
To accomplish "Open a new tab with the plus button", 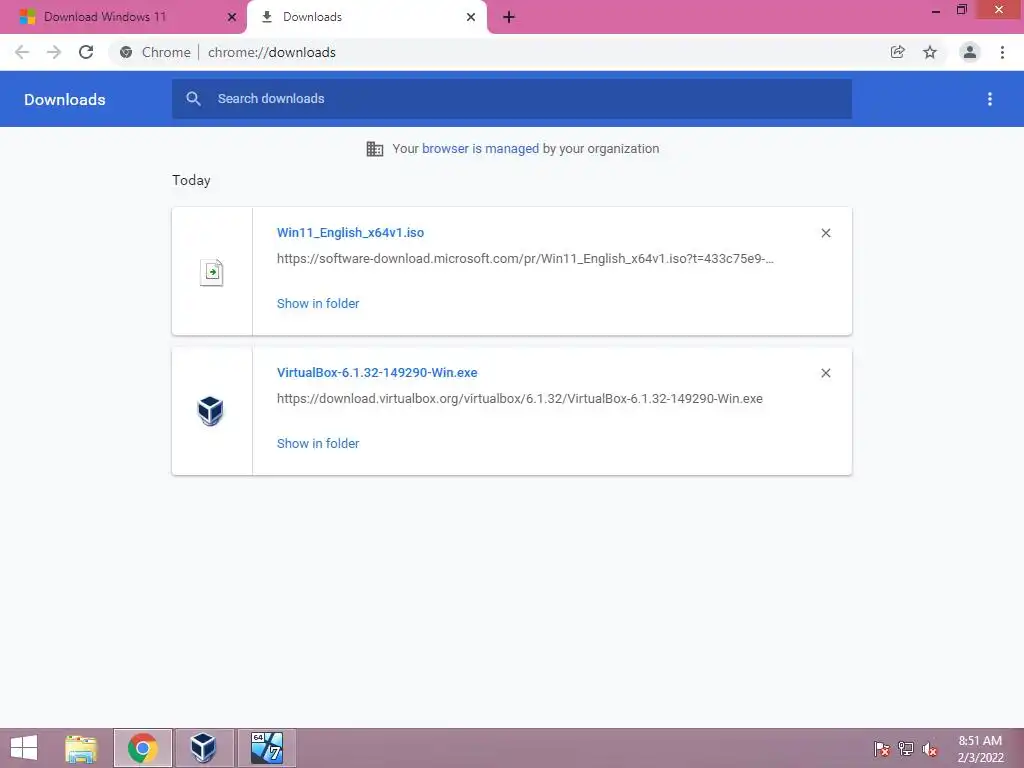I will 509,17.
